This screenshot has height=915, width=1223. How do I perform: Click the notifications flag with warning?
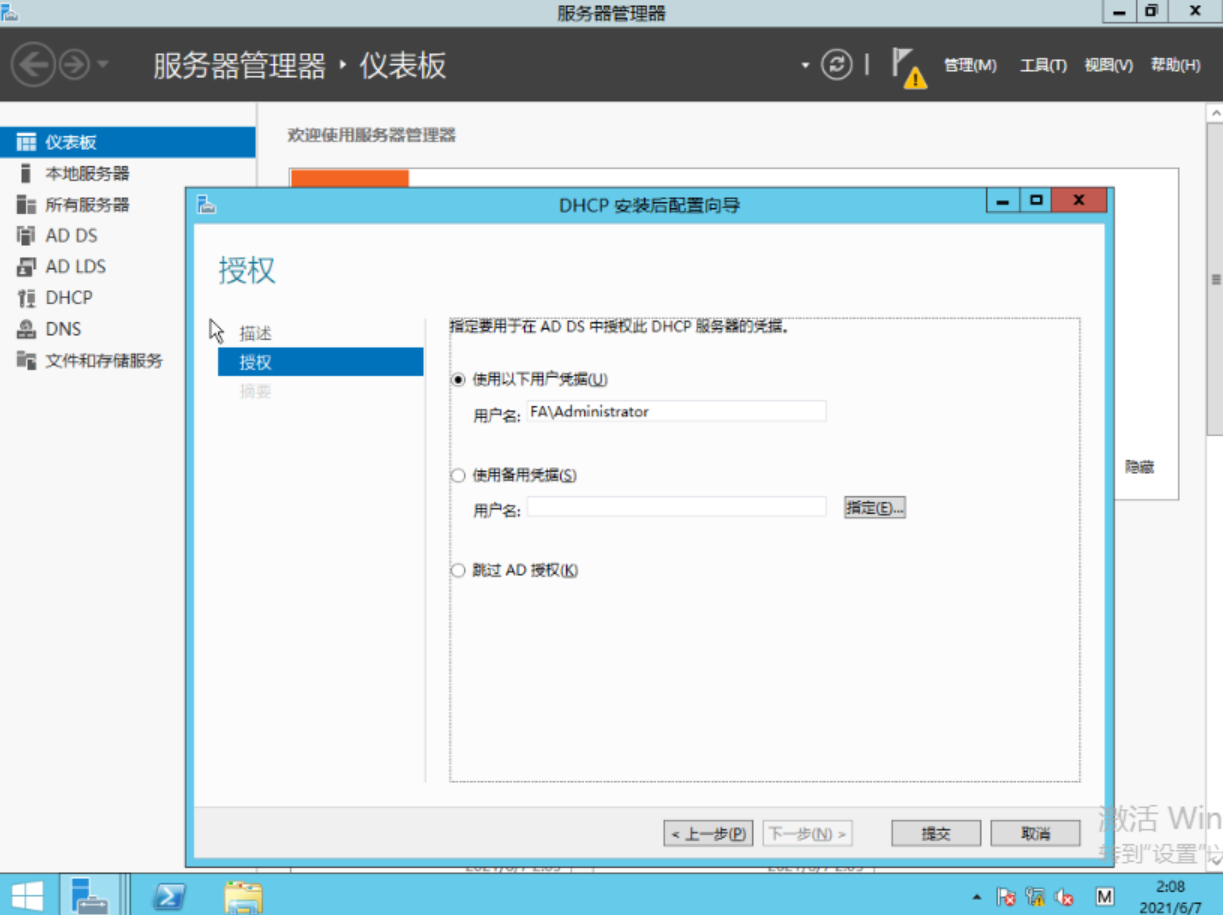click(x=905, y=65)
